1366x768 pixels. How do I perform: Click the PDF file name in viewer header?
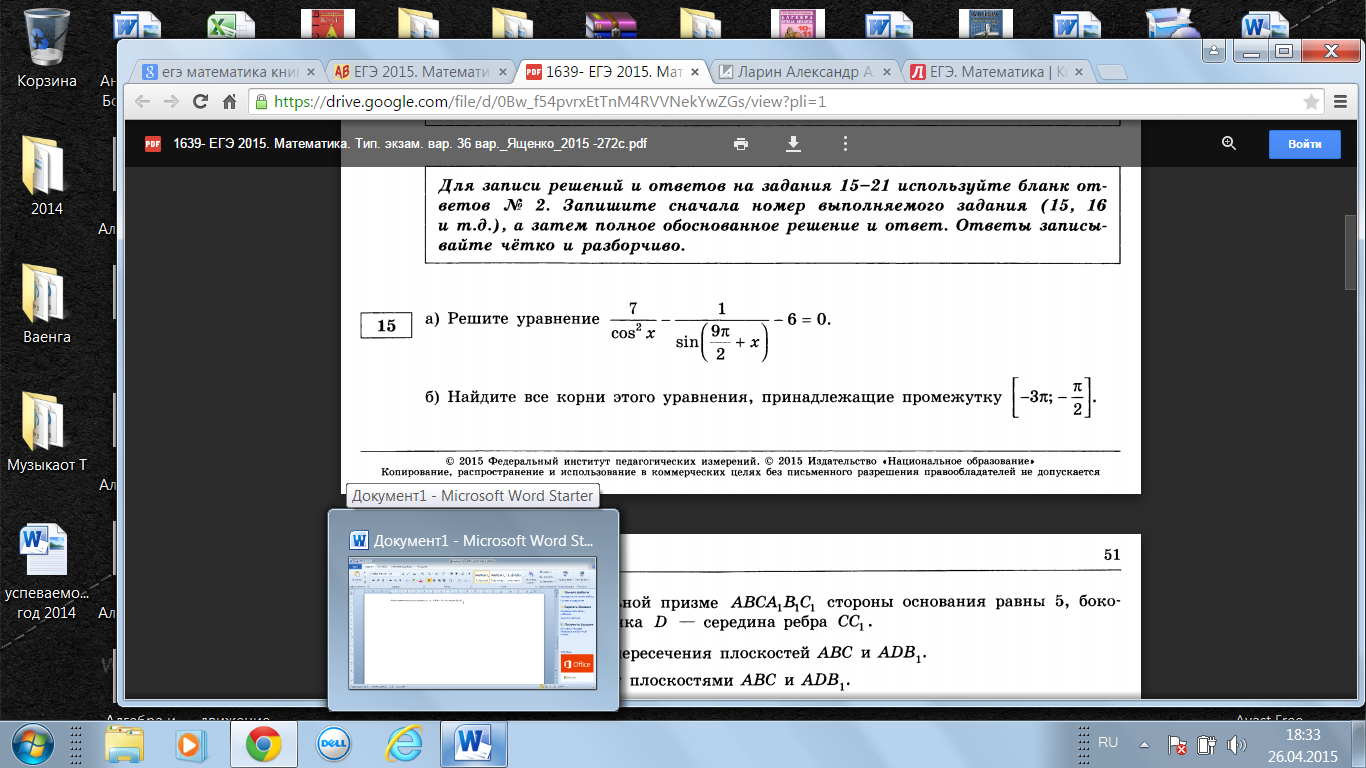410,144
